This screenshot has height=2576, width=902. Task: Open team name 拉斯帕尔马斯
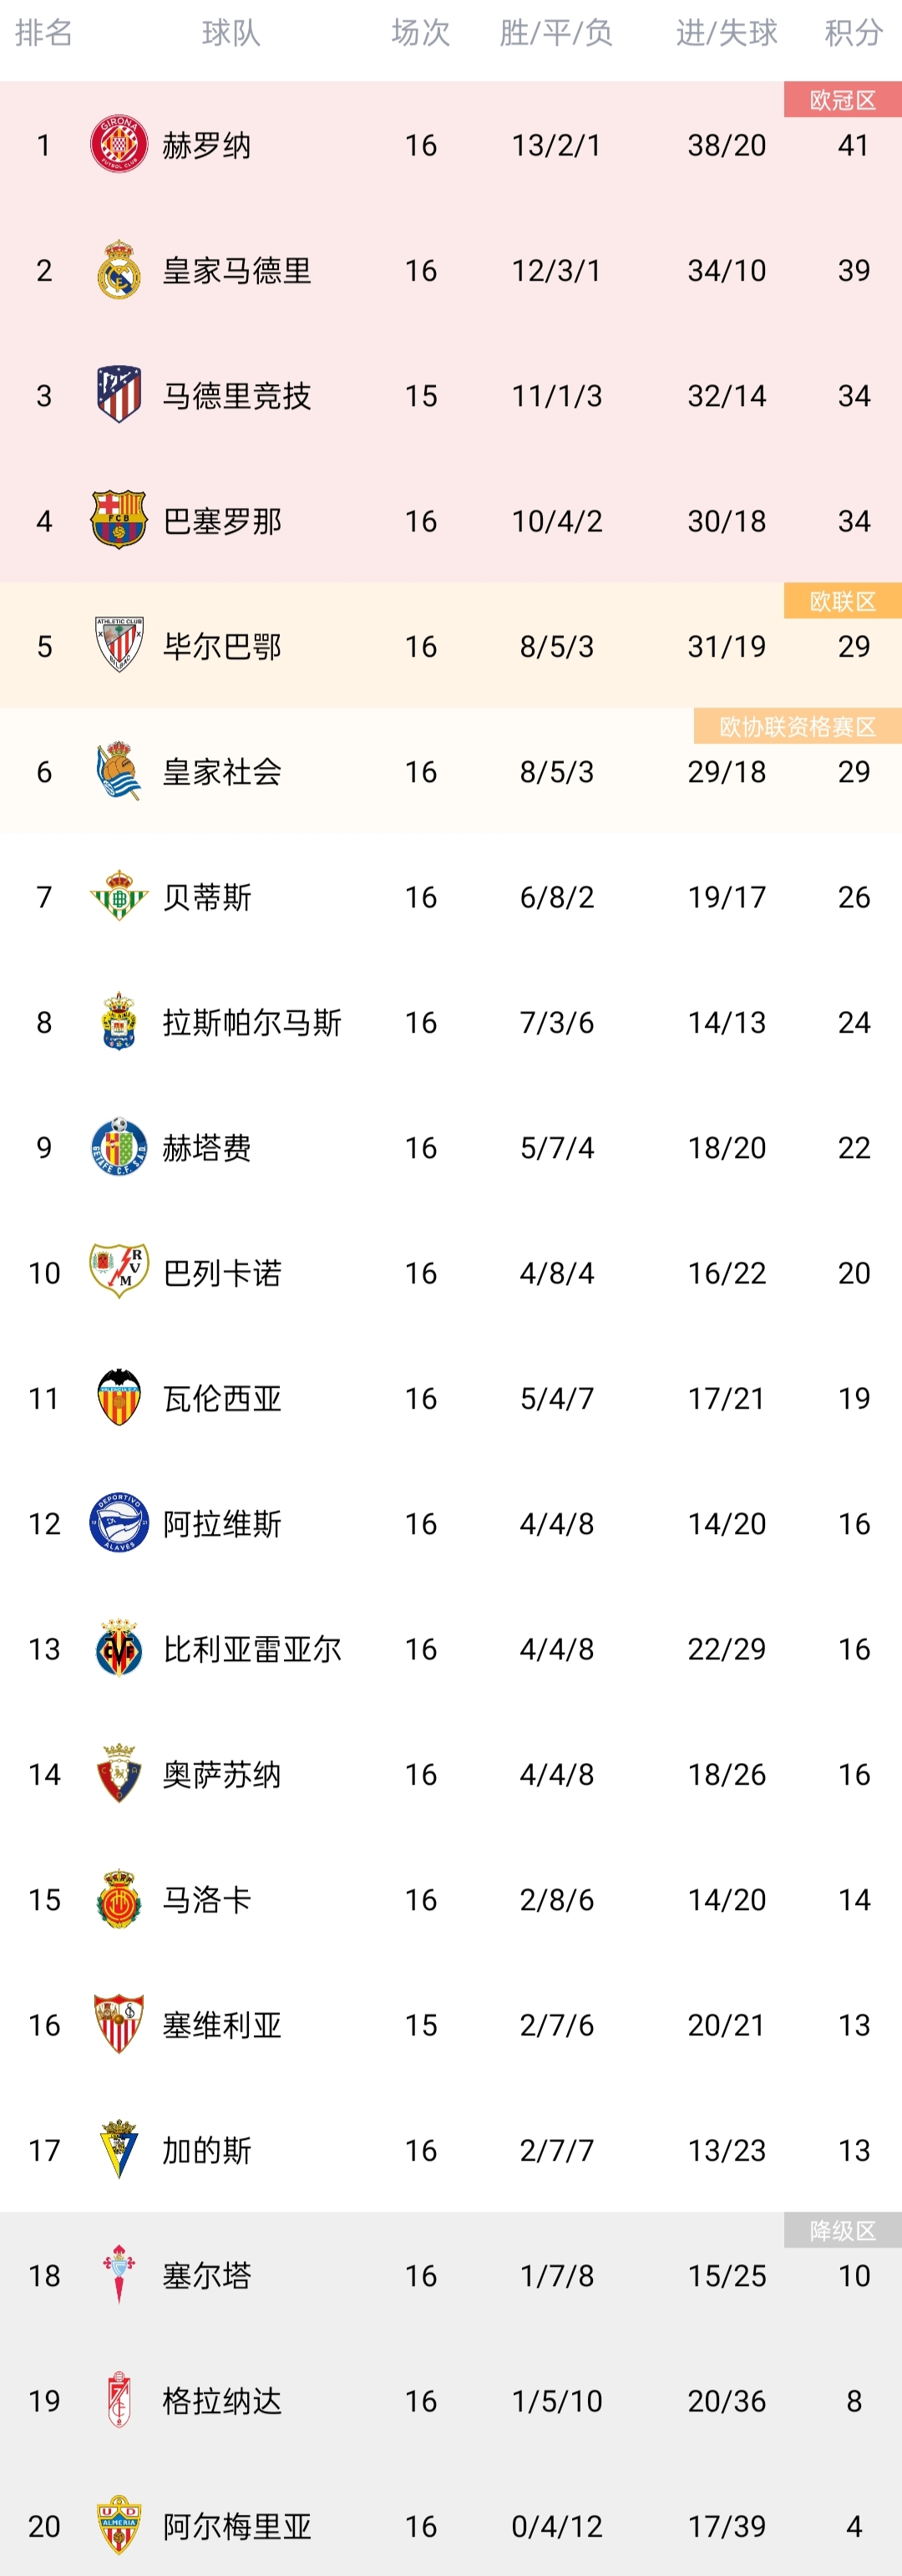point(252,1022)
